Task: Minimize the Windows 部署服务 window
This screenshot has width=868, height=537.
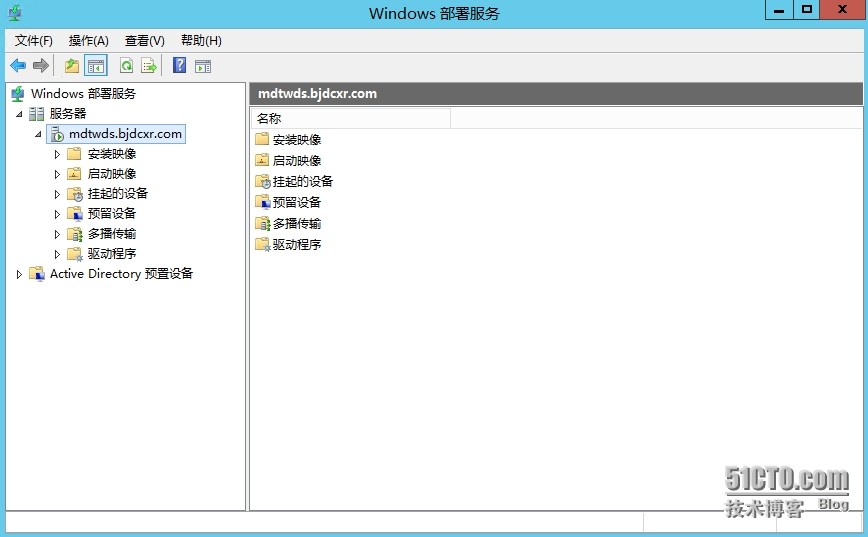Action: tap(779, 10)
